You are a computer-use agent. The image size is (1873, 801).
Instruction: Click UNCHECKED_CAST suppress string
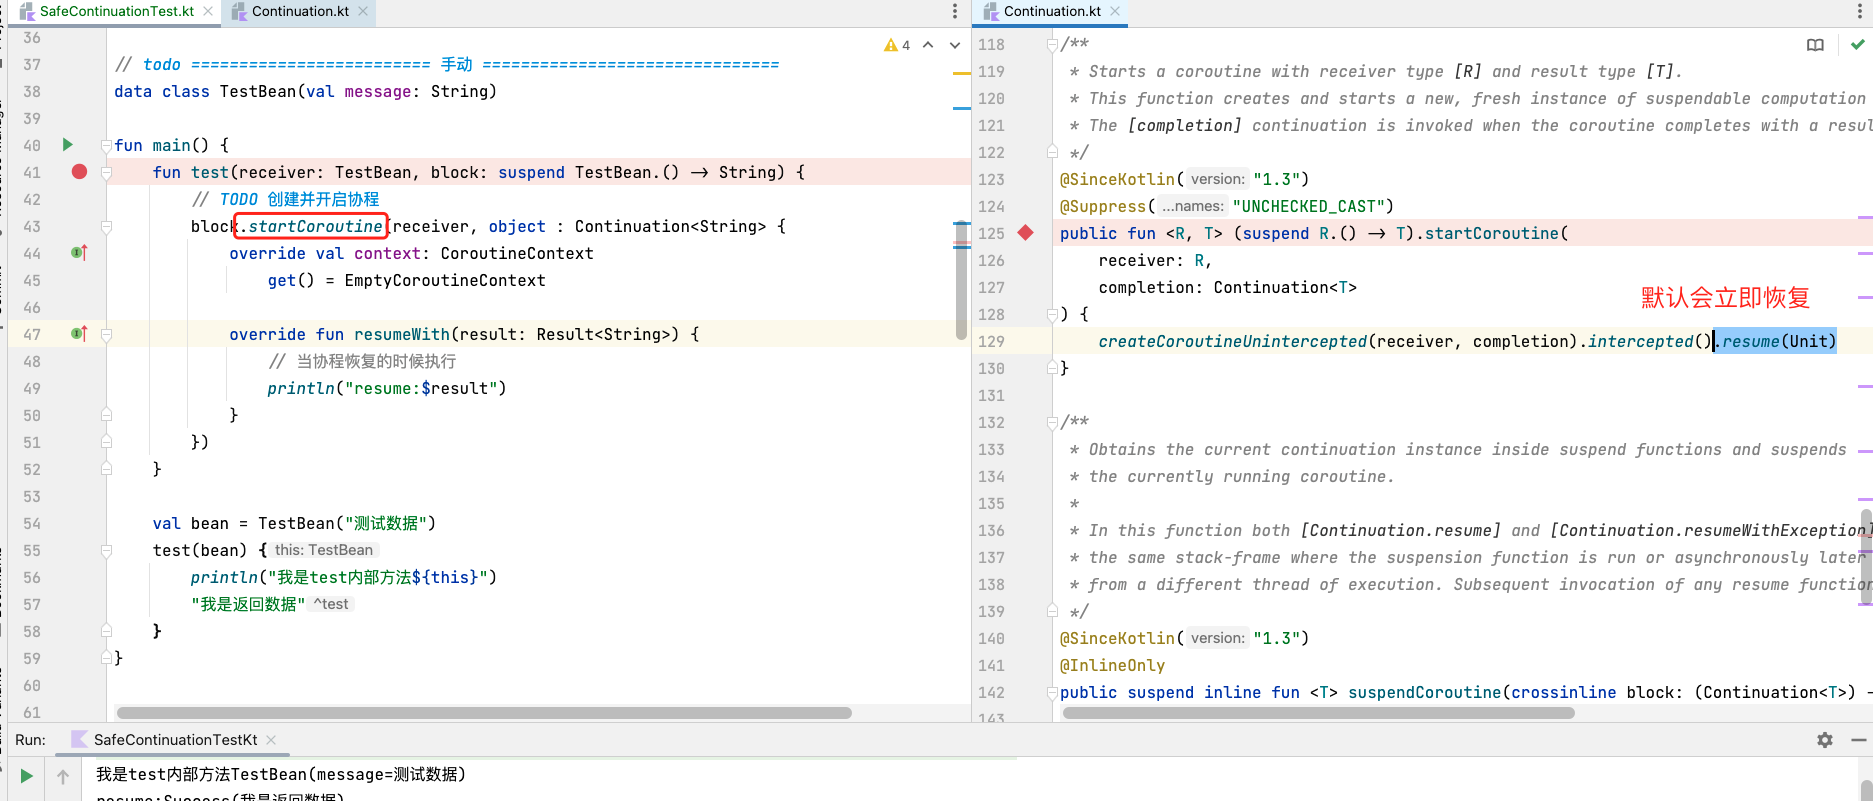pos(1309,206)
